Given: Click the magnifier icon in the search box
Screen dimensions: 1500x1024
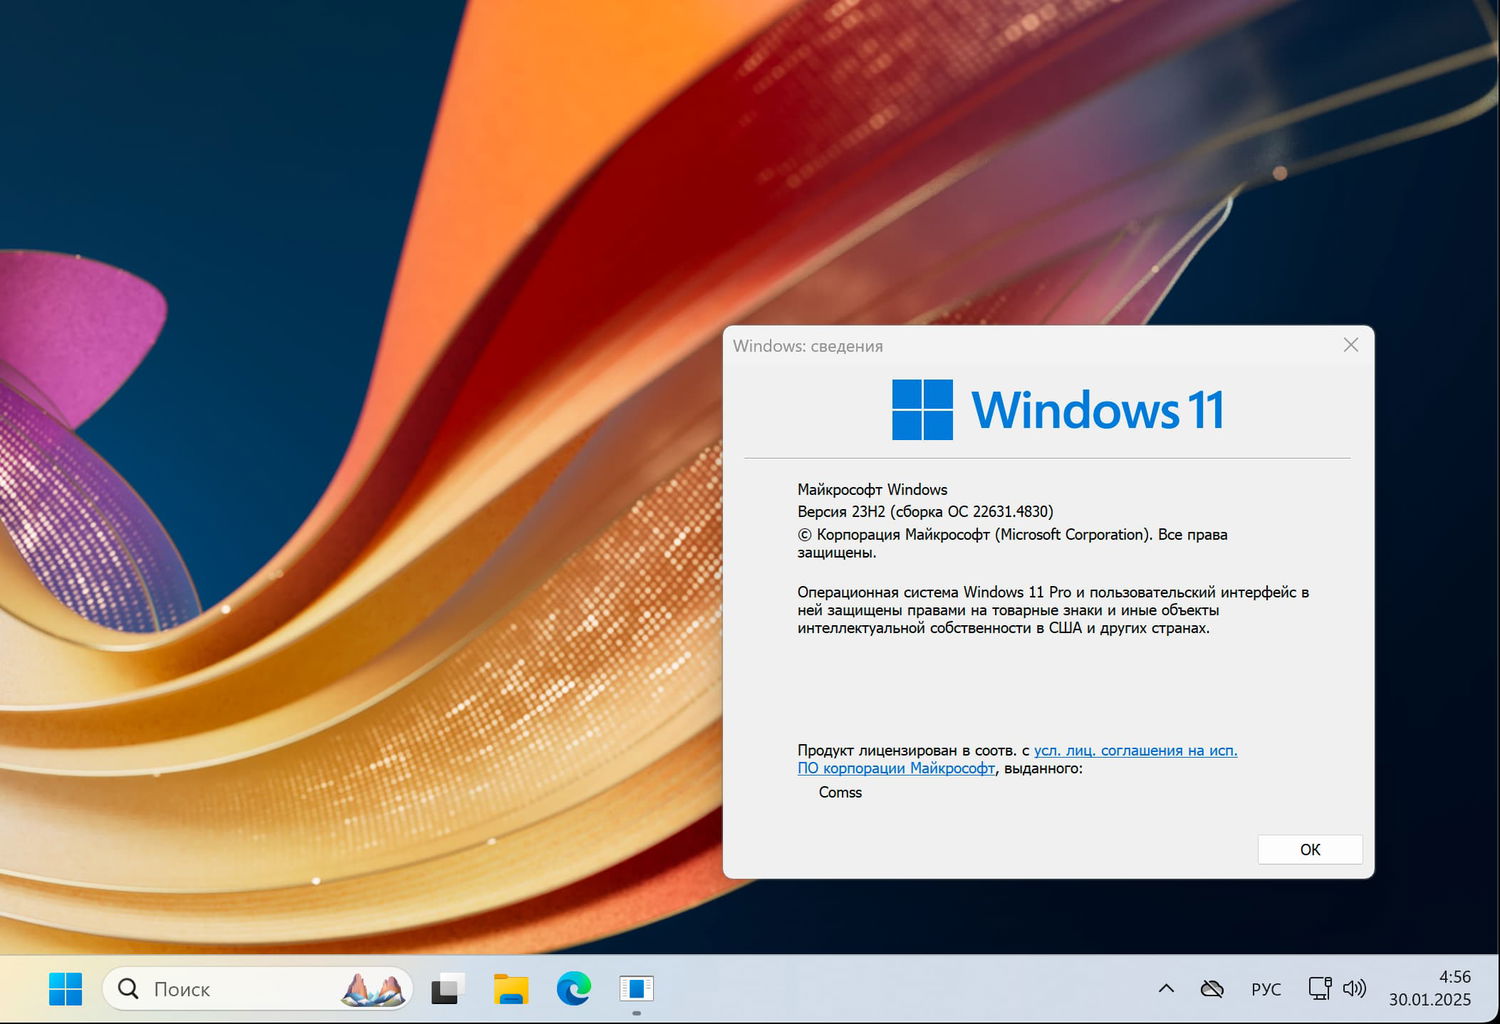Looking at the screenshot, I should coord(128,988).
